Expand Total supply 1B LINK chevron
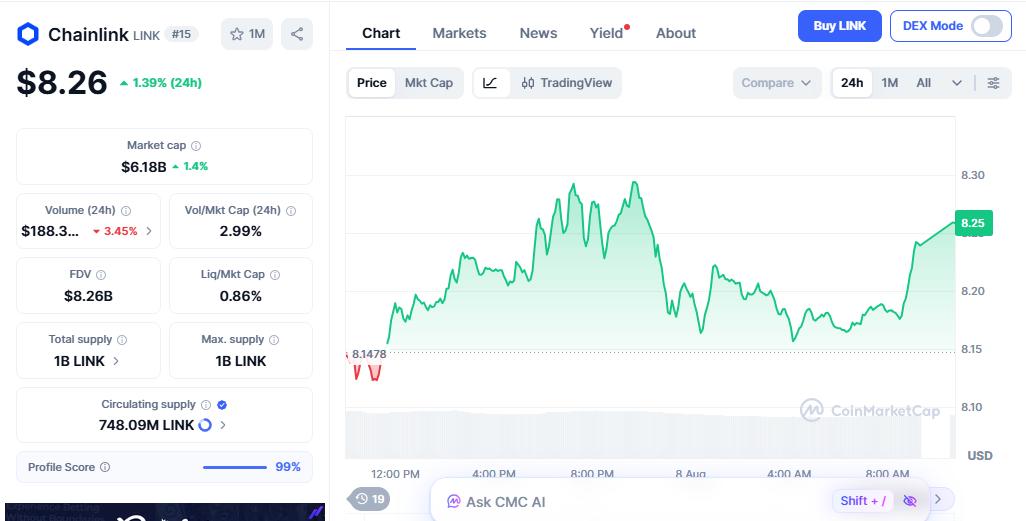Viewport: 1026px width, 521px height. (116, 361)
